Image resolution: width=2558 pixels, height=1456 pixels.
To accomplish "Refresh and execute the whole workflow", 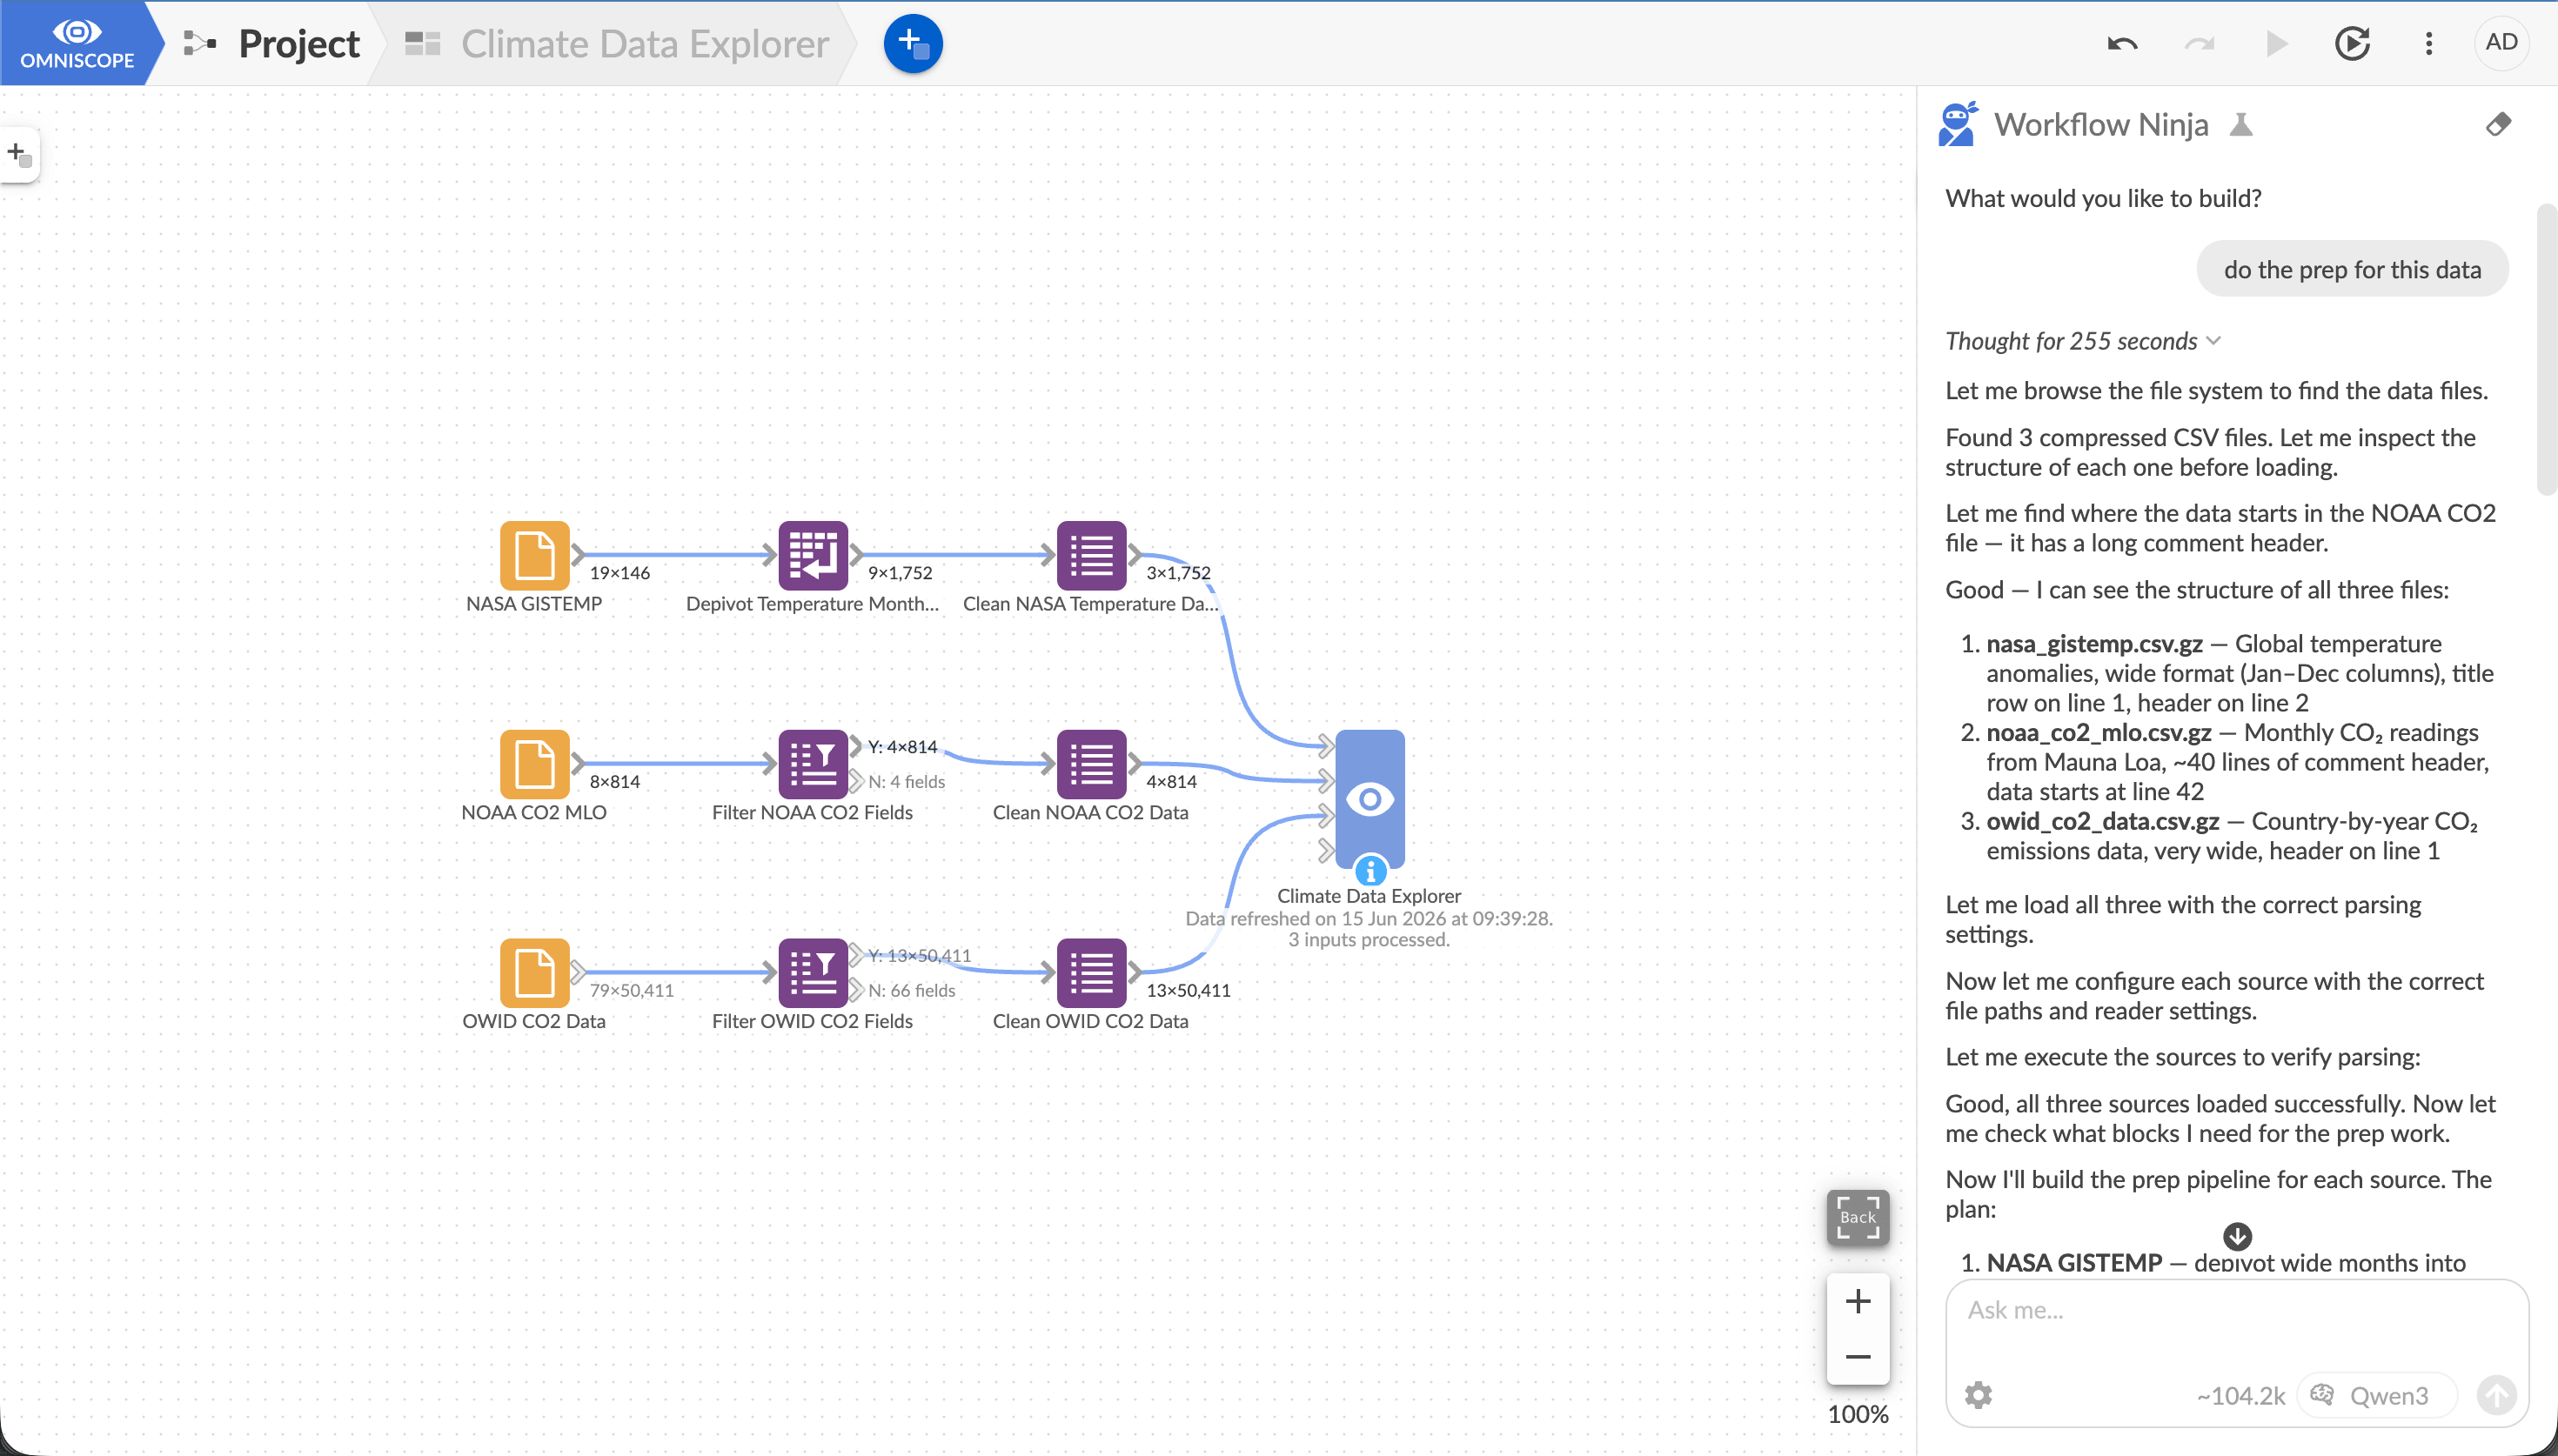I will click(x=2352, y=44).
